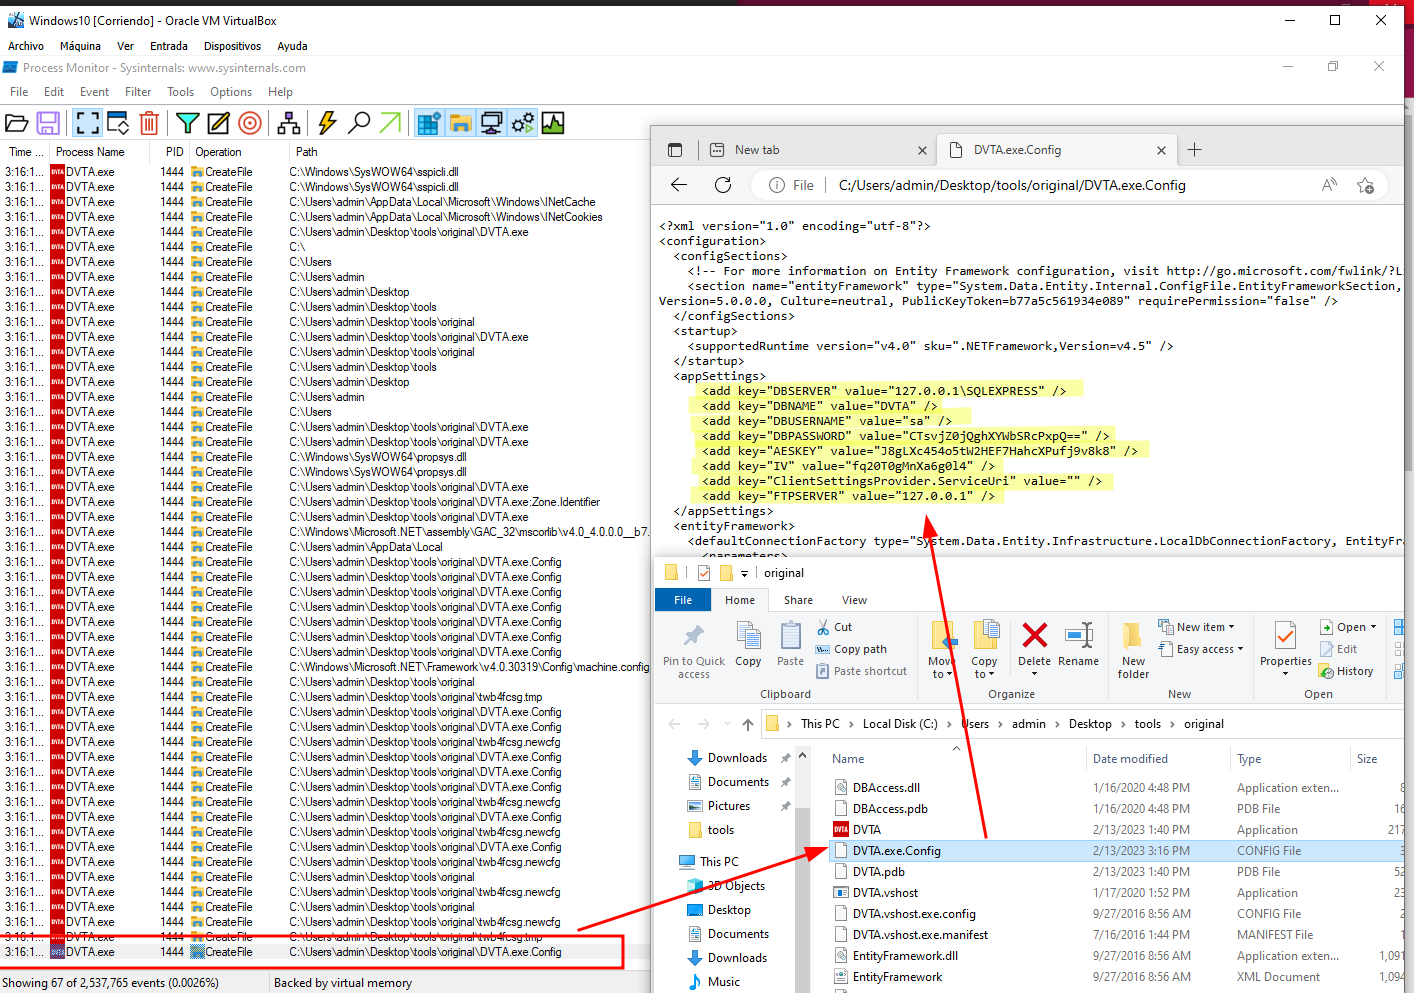
Task: Create a New folder from the ribbon
Action: [1133, 650]
